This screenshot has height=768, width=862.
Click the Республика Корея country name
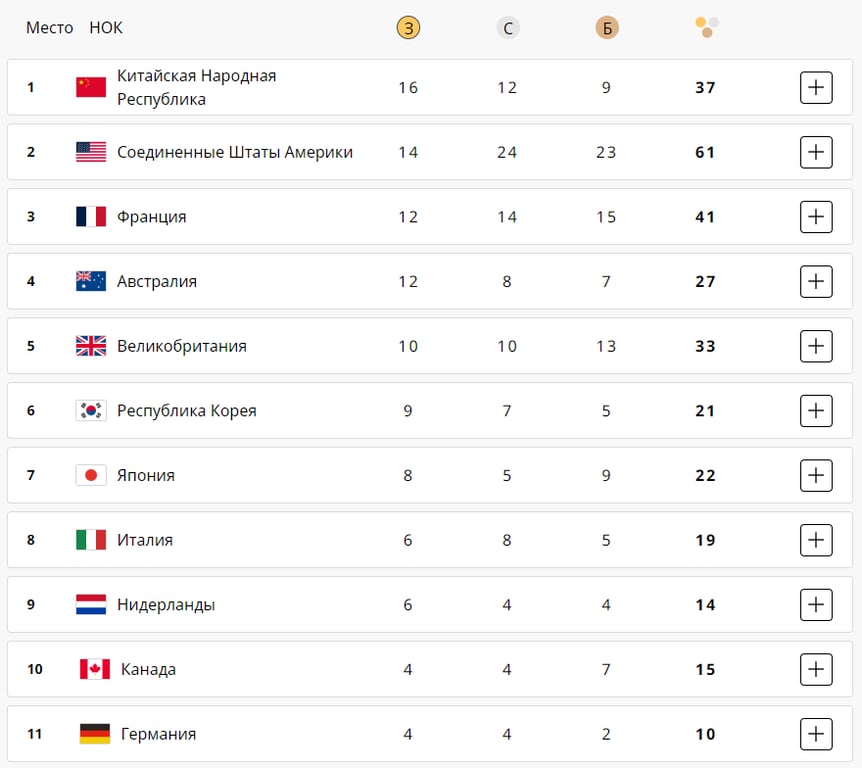[x=187, y=410]
